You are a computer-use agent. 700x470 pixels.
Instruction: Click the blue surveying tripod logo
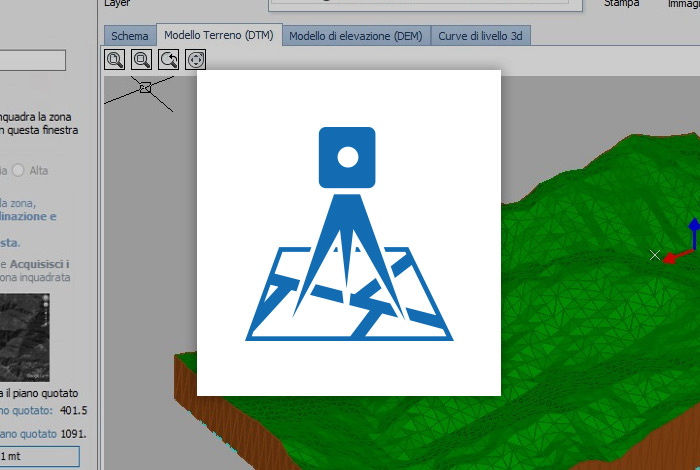click(348, 233)
